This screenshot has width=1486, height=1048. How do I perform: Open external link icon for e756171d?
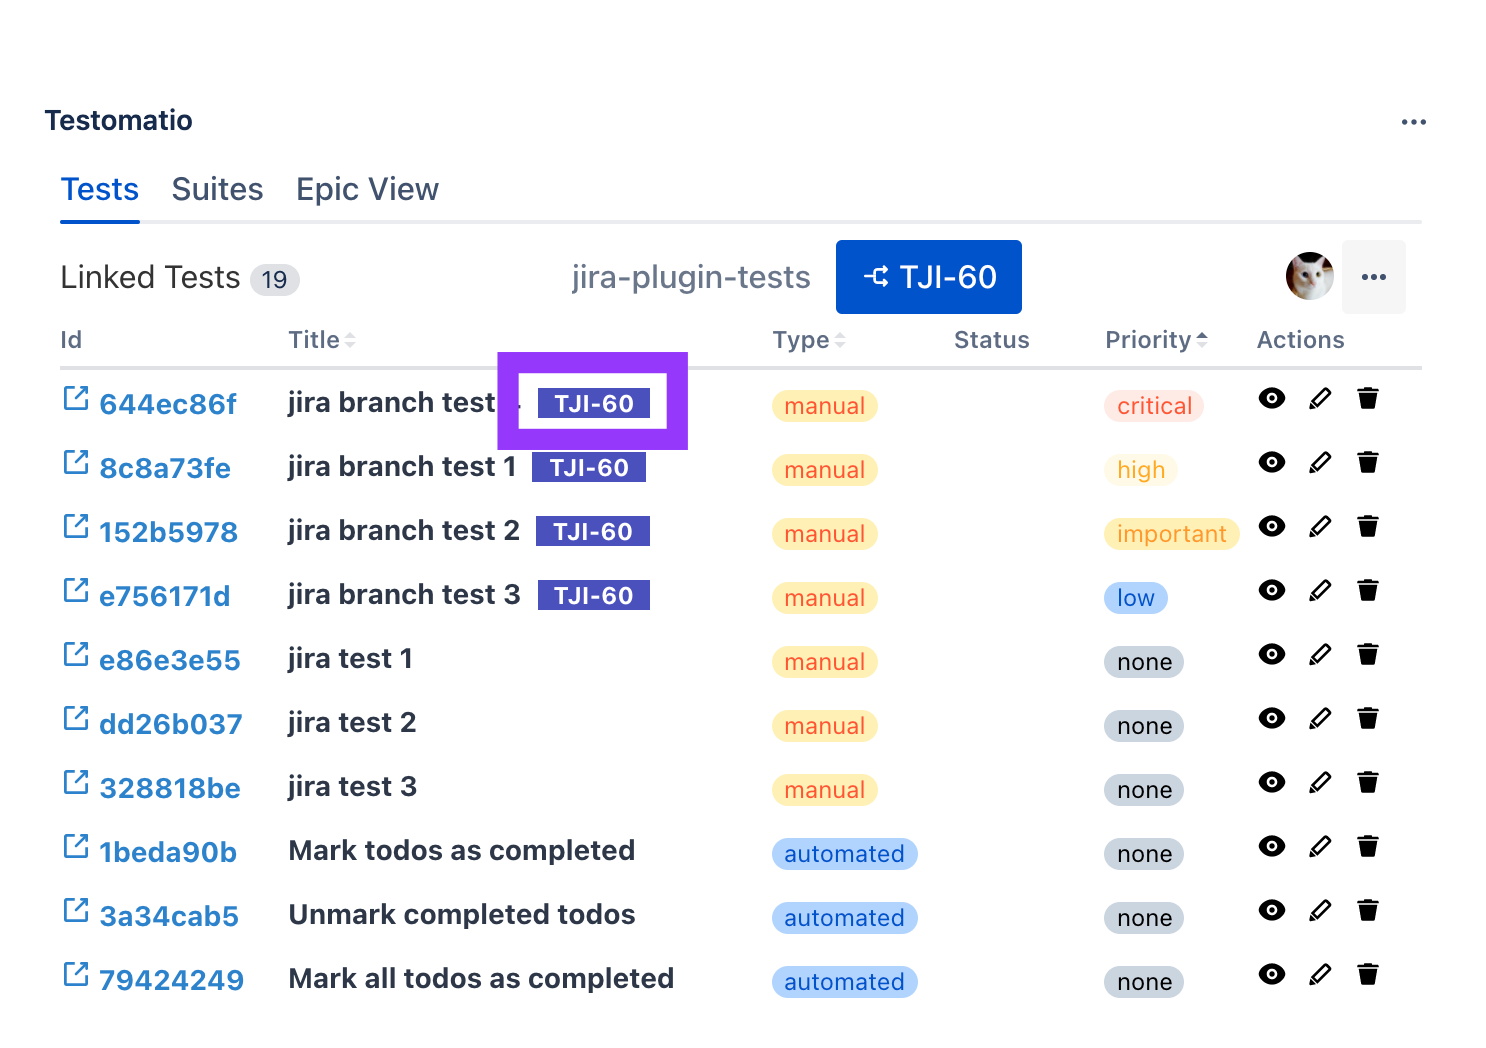coord(76,591)
